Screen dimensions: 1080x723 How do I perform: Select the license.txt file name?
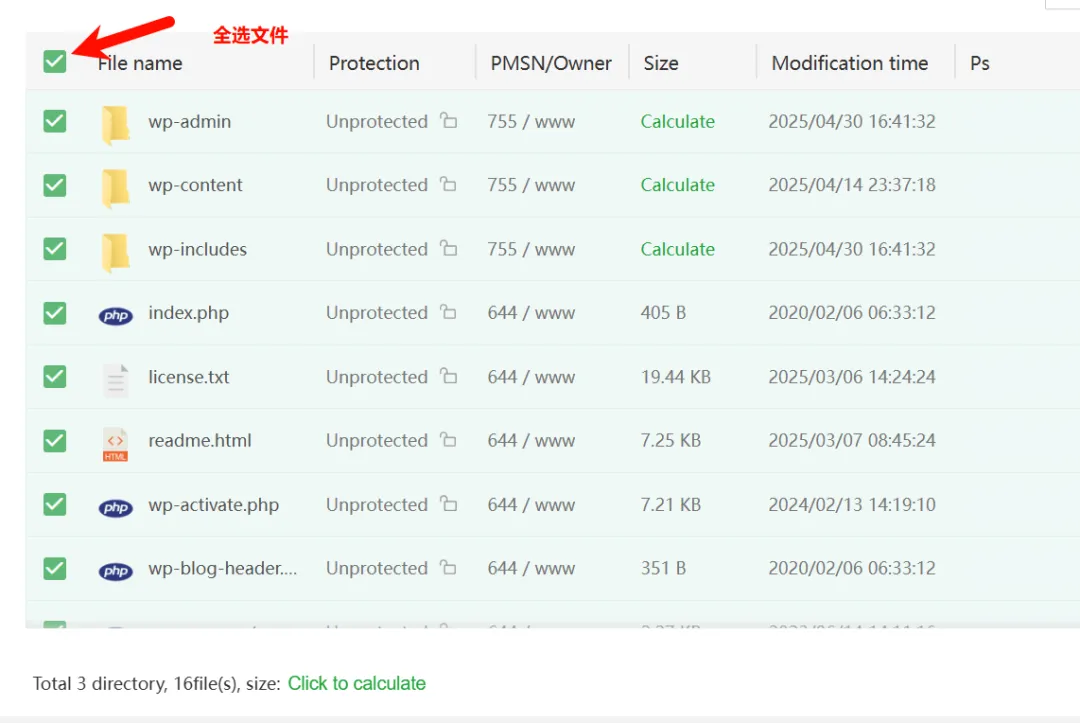189,377
